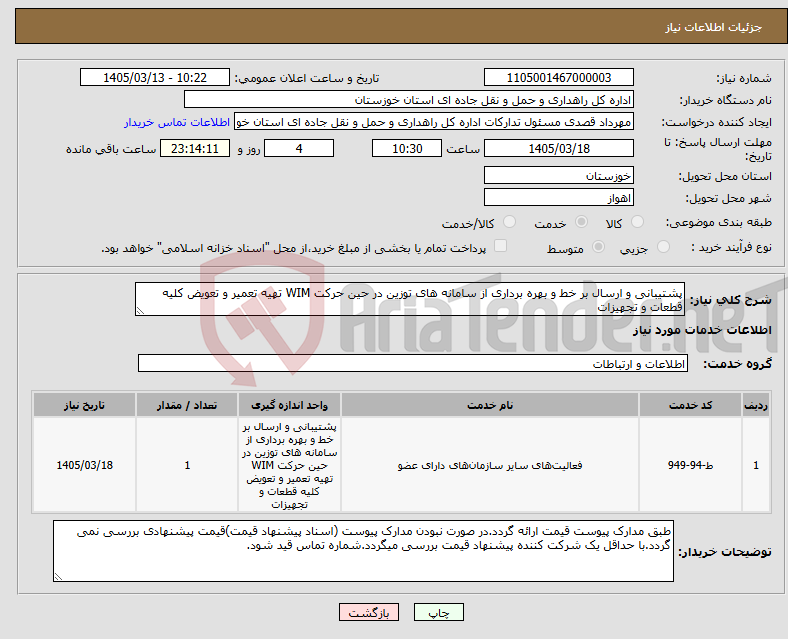Click the جزئیات اطلاعات نیاز header title

(714, 27)
